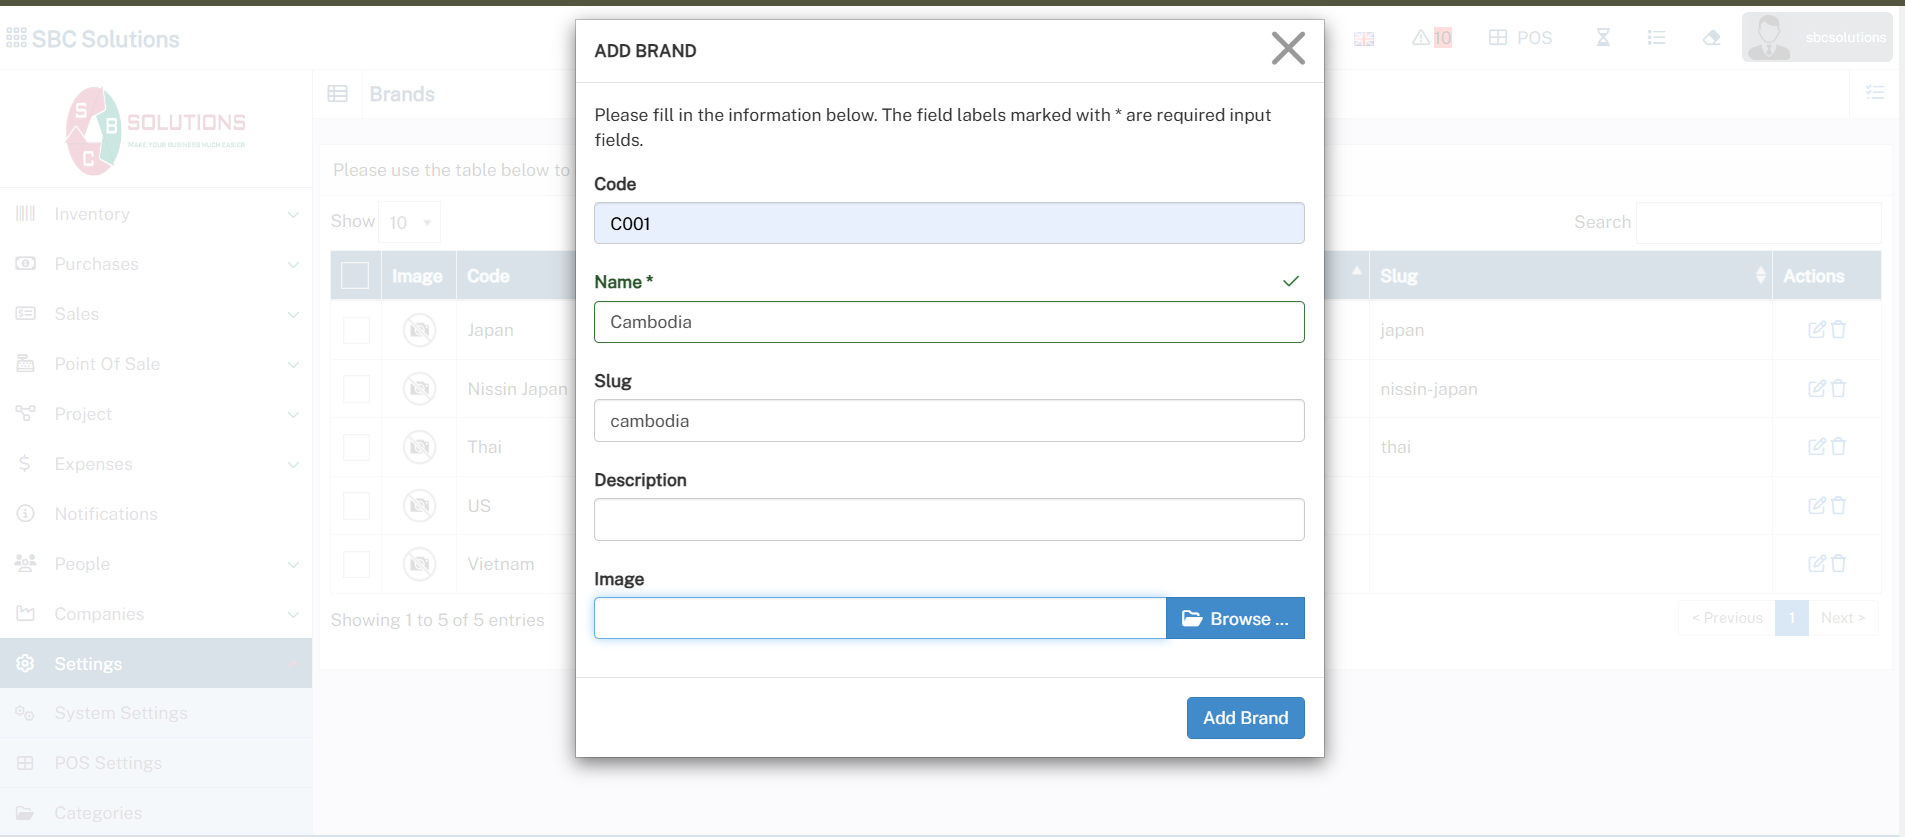This screenshot has height=837, width=1905.
Task: Click Browse to choose an image
Action: [1235, 619]
